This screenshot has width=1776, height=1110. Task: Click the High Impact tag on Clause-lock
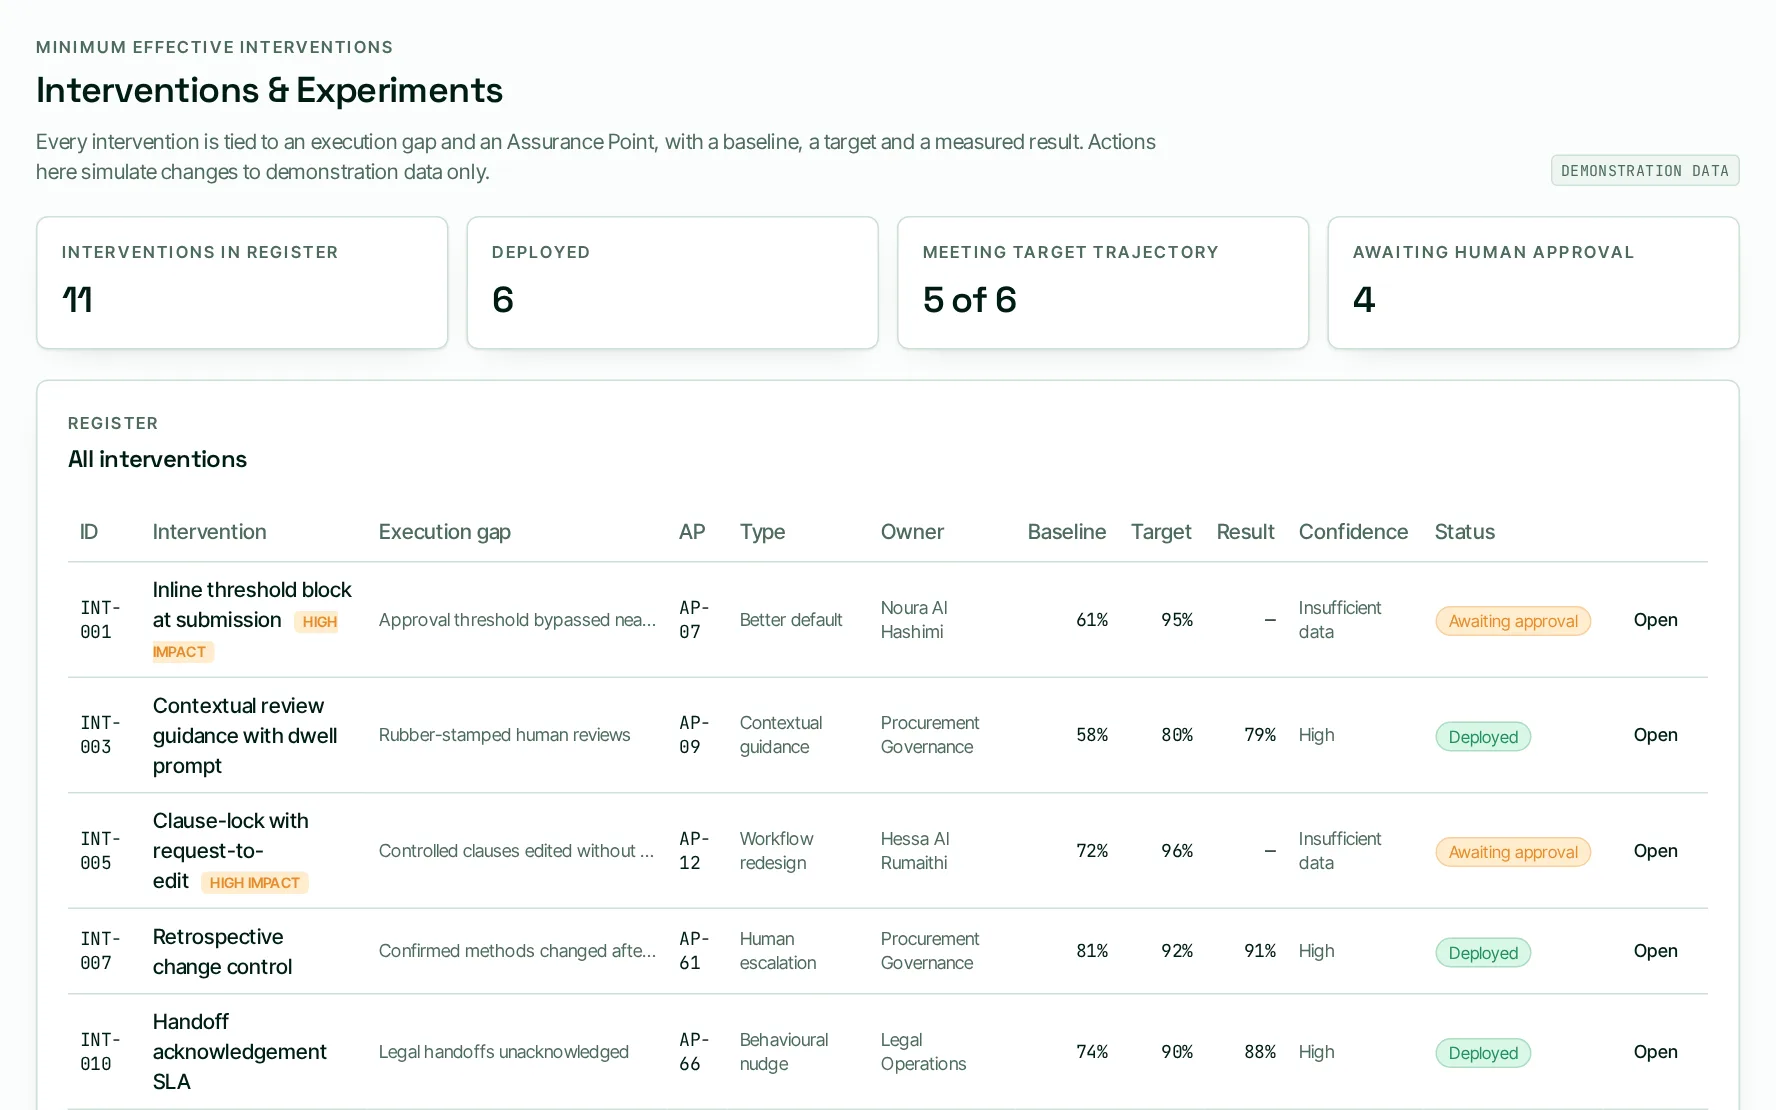click(255, 883)
